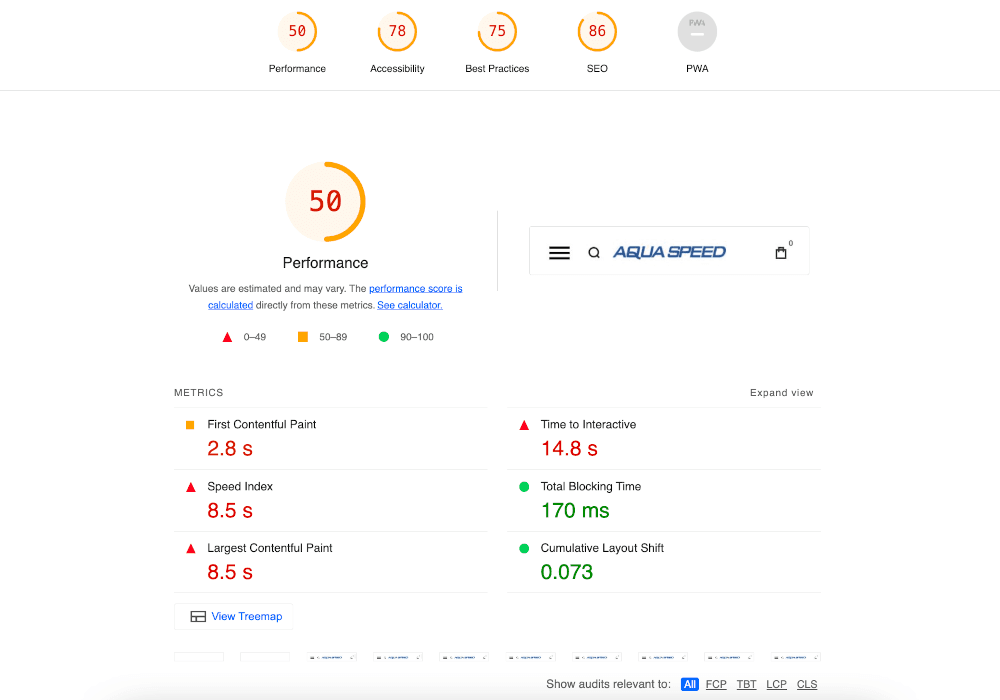Select the CLS audits filter
Screen dimensions: 1000x700
coord(806,684)
